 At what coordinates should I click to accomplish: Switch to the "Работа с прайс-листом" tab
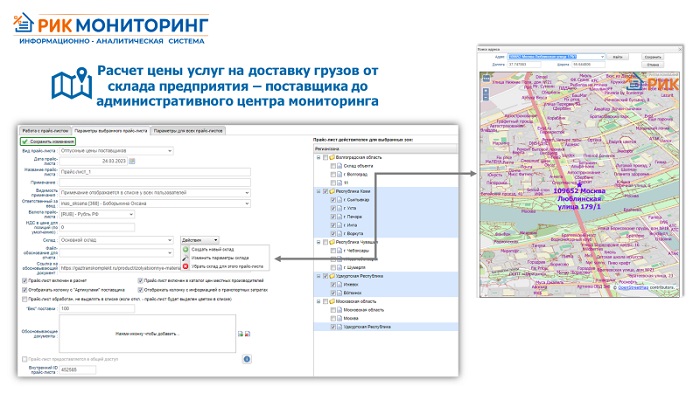click(45, 131)
